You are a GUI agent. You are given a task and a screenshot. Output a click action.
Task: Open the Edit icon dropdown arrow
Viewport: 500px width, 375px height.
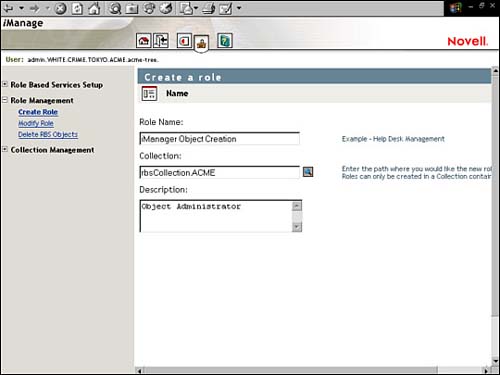239,8
